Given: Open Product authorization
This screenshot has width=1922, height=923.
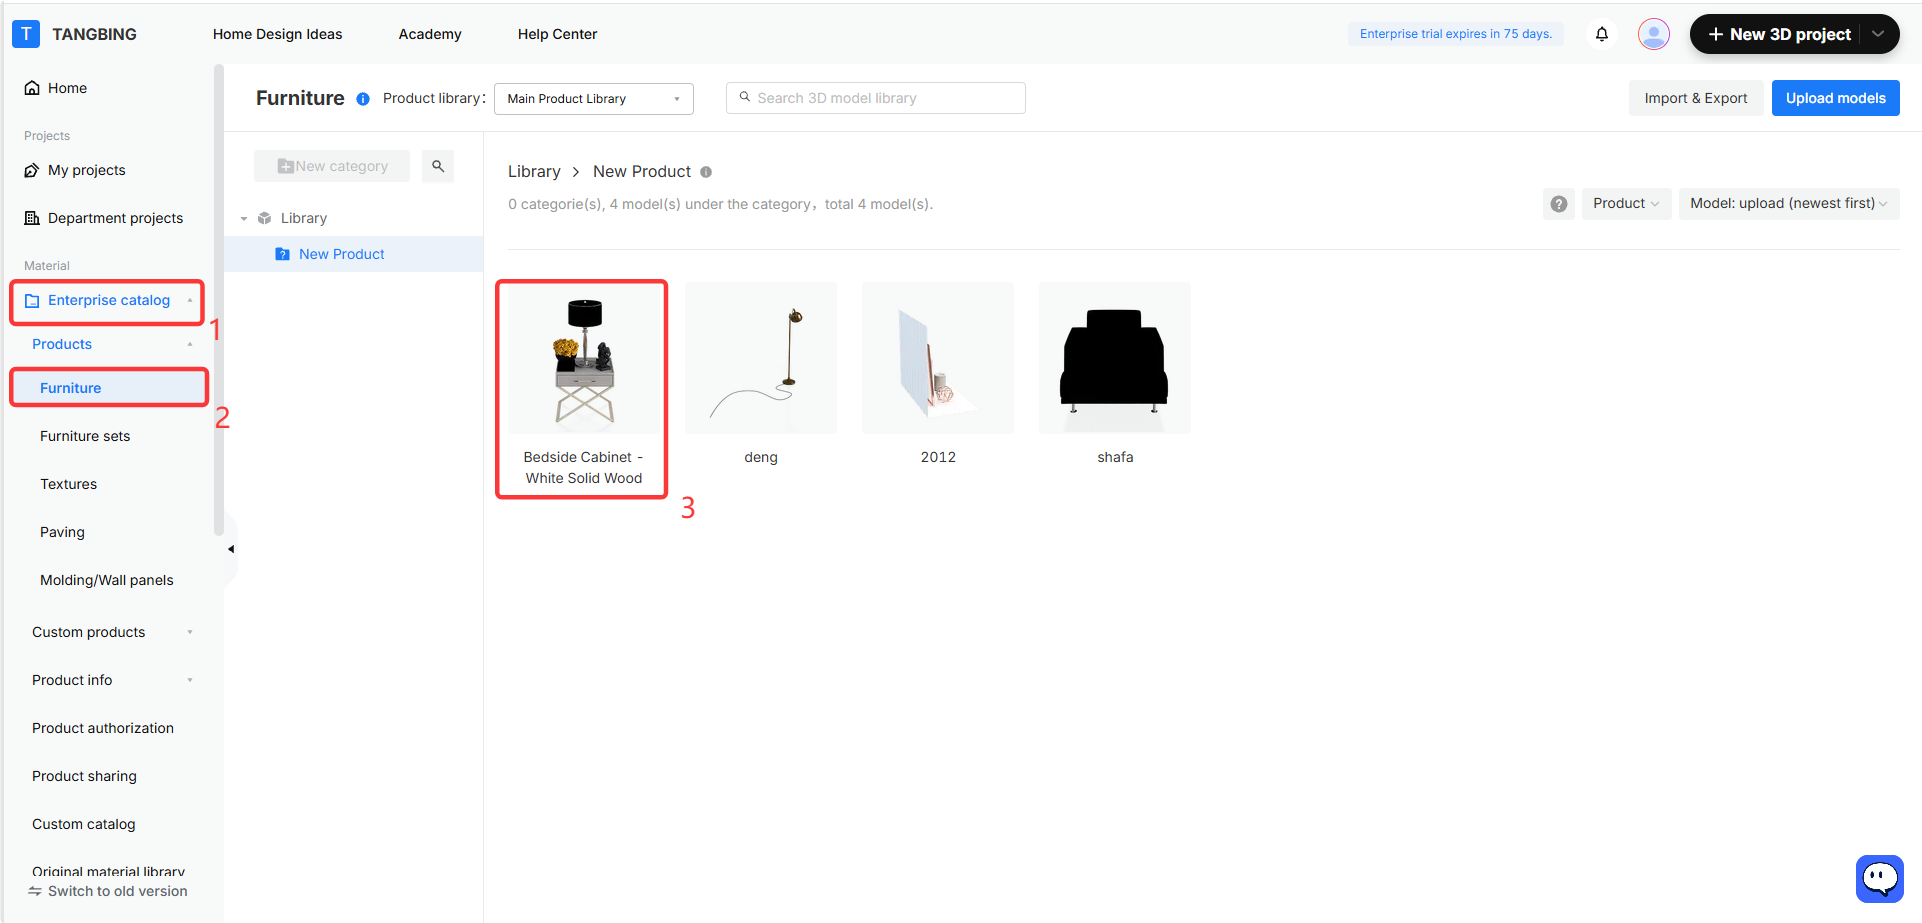Looking at the screenshot, I should [103, 728].
